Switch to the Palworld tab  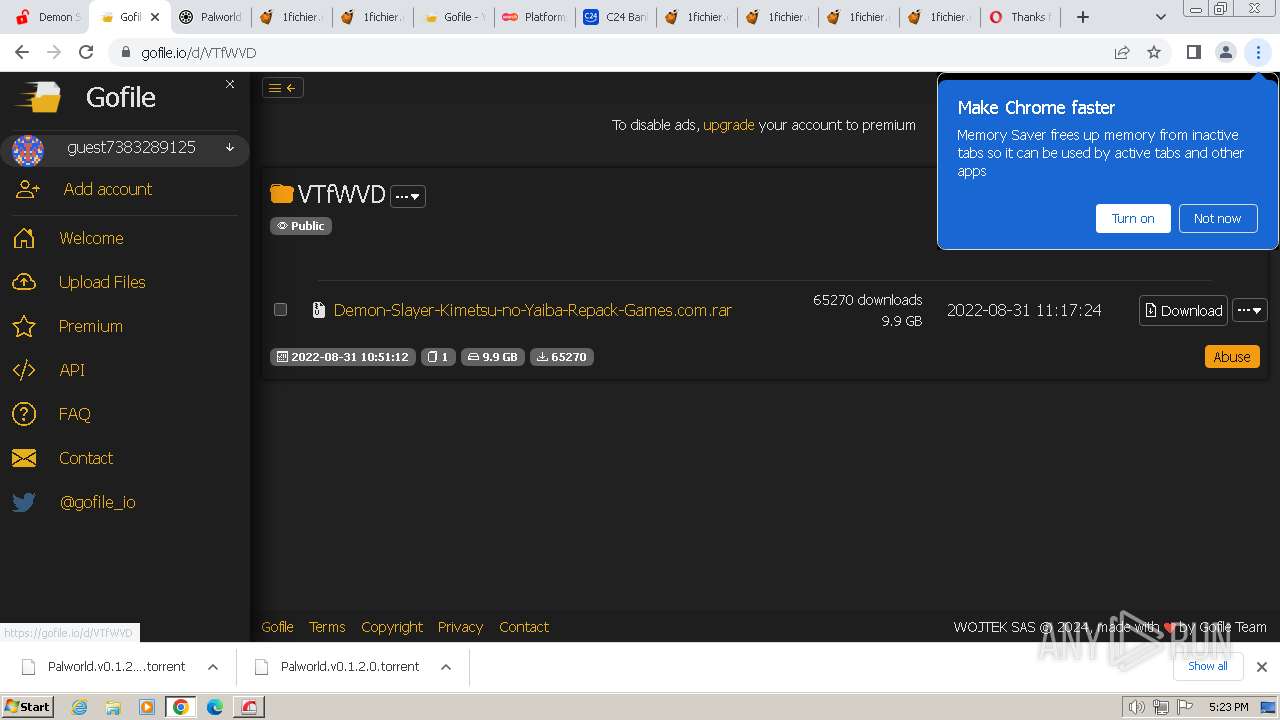pyautogui.click(x=210, y=17)
